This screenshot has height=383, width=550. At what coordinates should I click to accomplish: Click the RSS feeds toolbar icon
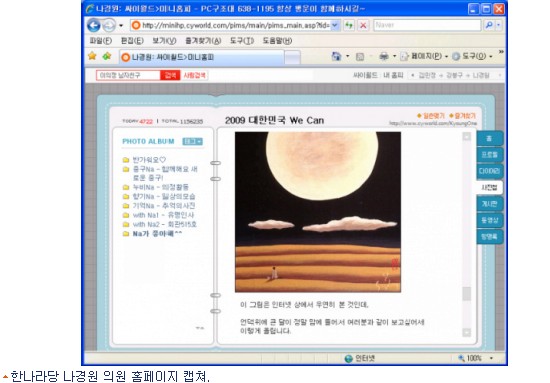pos(360,56)
